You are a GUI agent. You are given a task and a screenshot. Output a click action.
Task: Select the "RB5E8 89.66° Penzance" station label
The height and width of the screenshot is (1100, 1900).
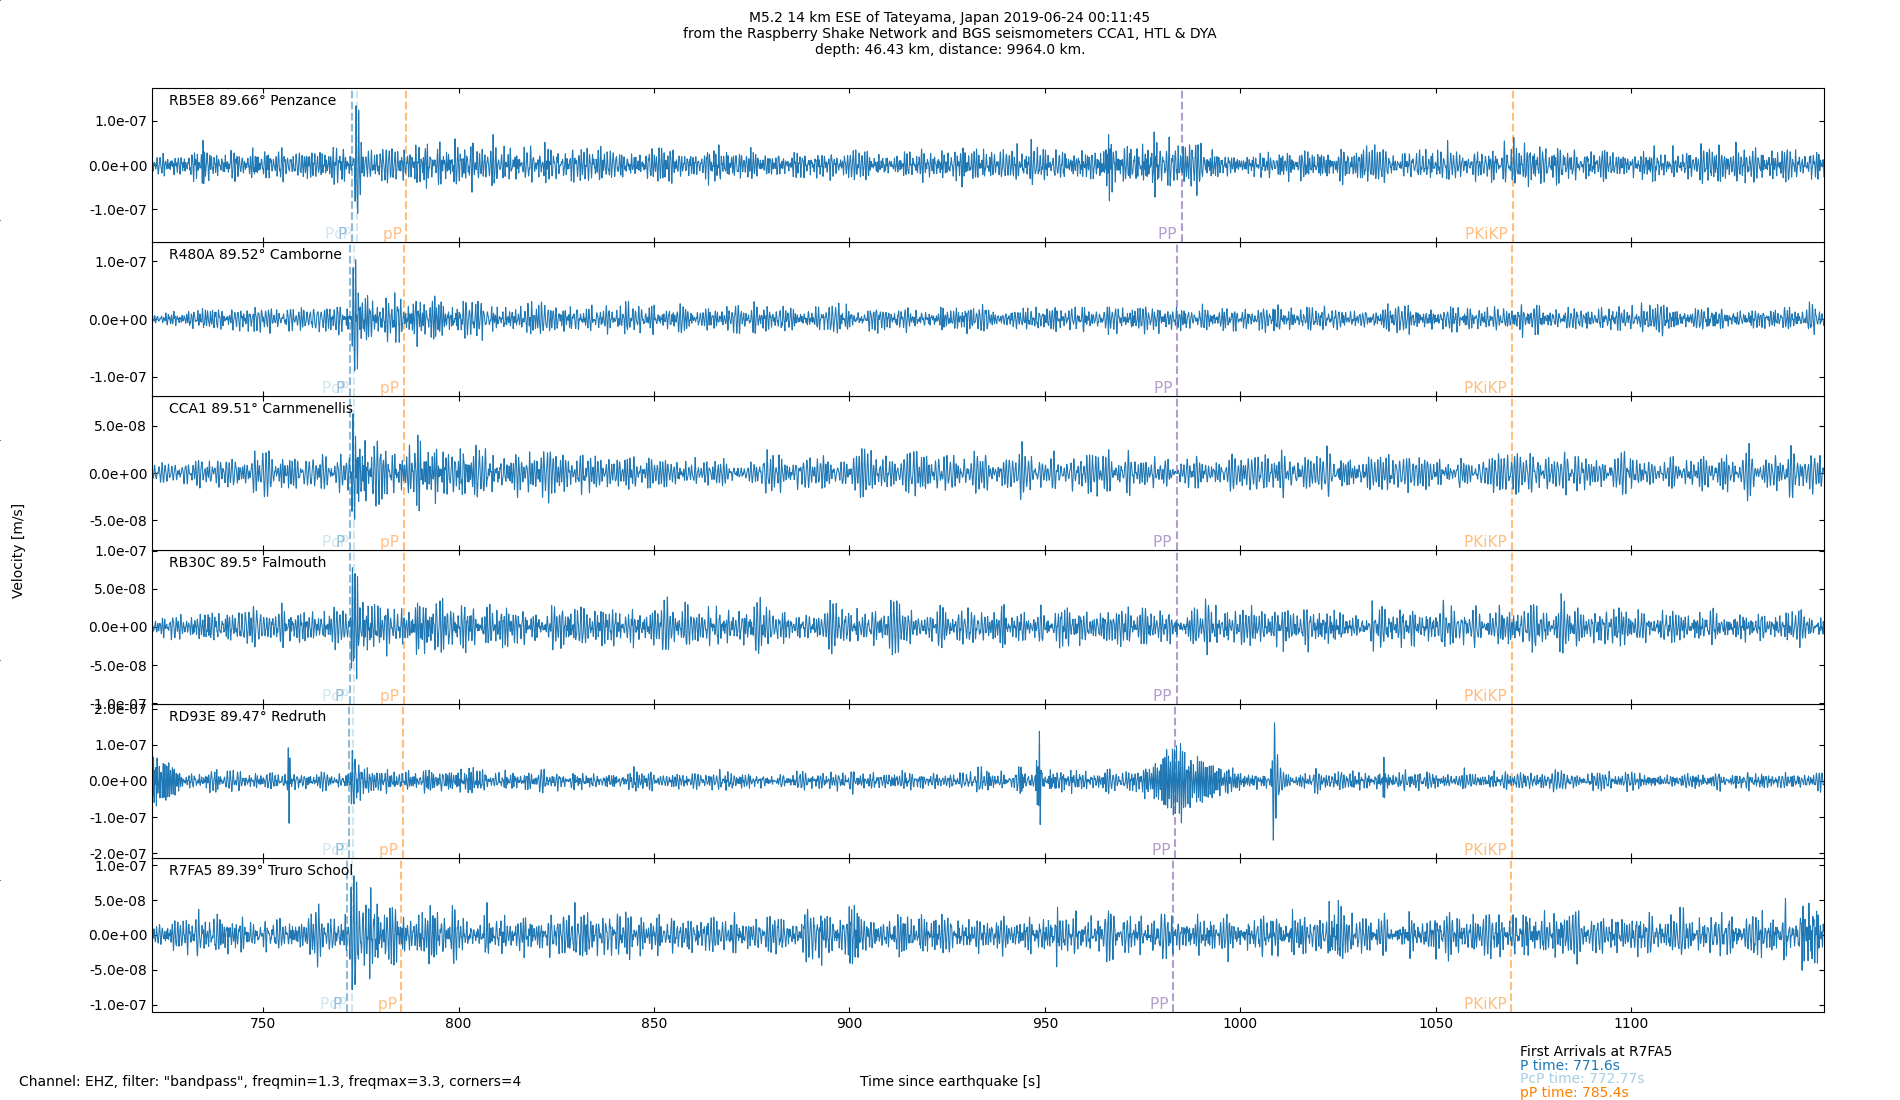coord(252,100)
